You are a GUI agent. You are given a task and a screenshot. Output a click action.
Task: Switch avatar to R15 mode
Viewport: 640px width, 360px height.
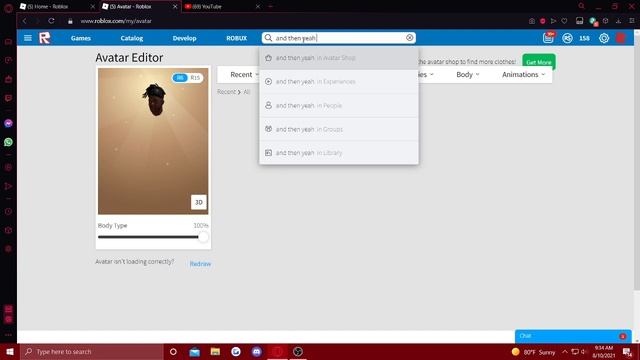coord(195,78)
